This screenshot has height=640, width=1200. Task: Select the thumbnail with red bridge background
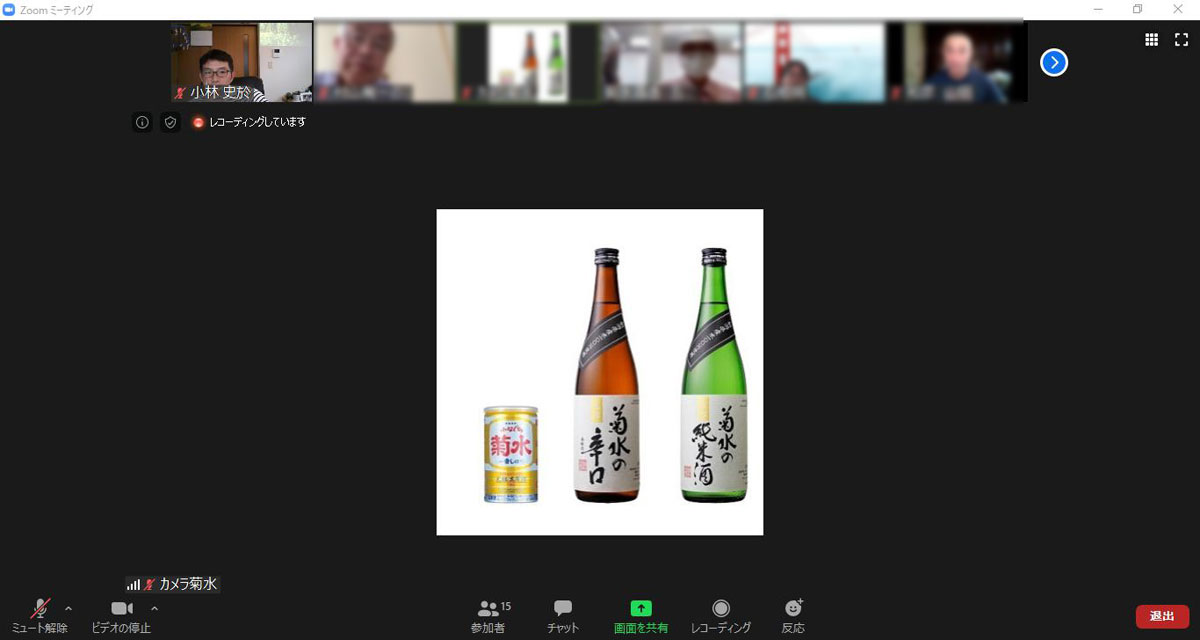pyautogui.click(x=814, y=62)
